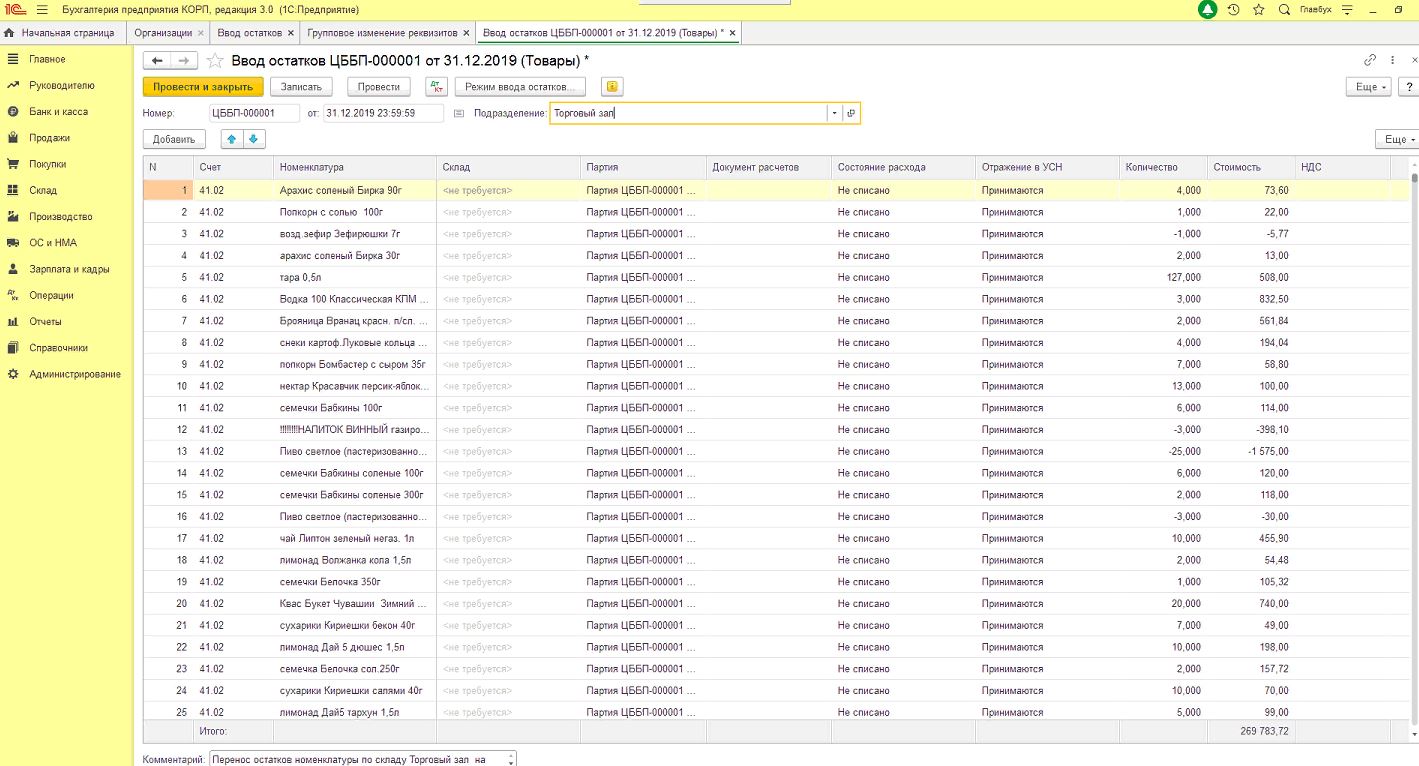Open the history clock icon

point(1233,10)
